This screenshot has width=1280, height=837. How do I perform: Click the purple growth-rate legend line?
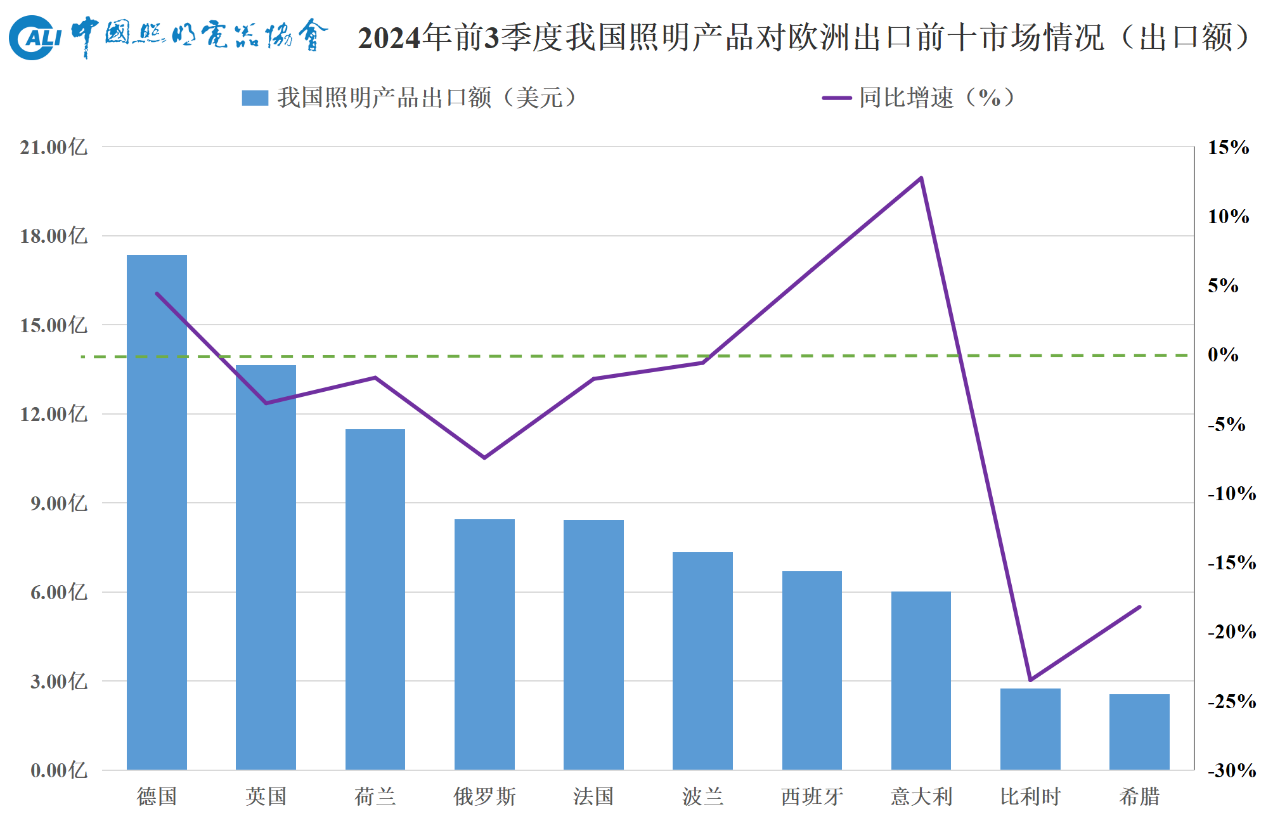tap(838, 97)
